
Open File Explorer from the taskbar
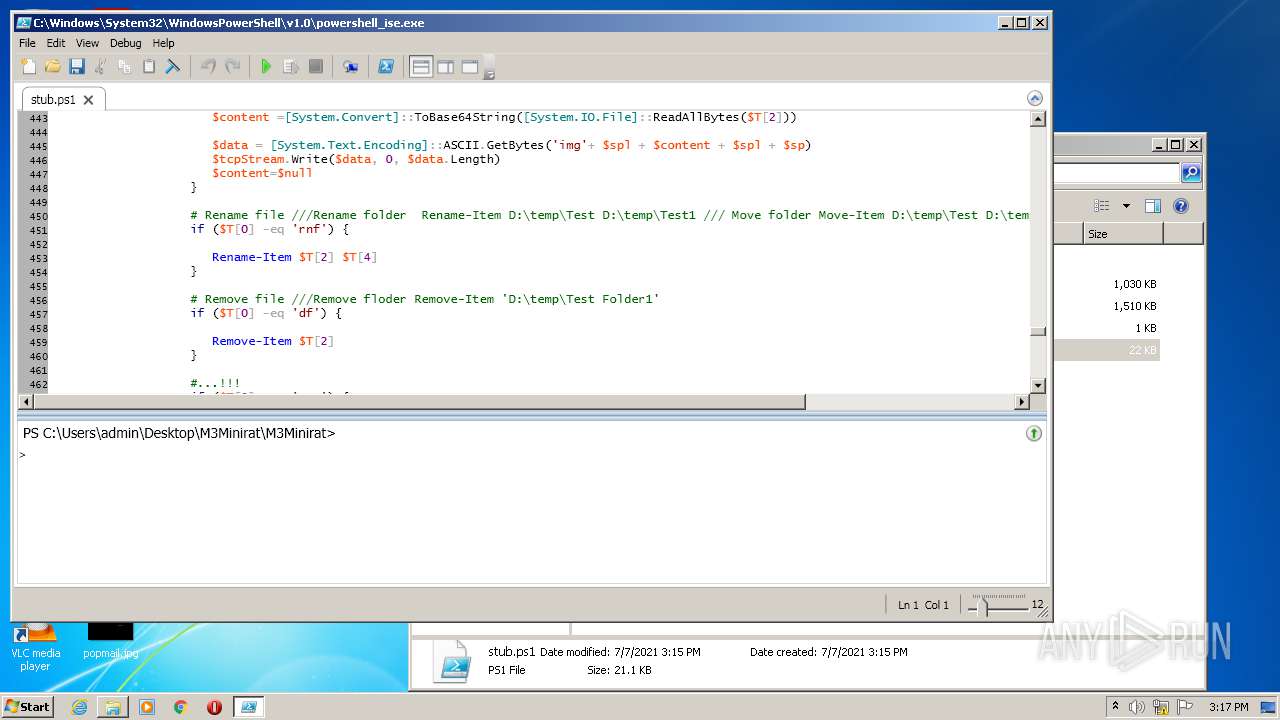[x=113, y=706]
